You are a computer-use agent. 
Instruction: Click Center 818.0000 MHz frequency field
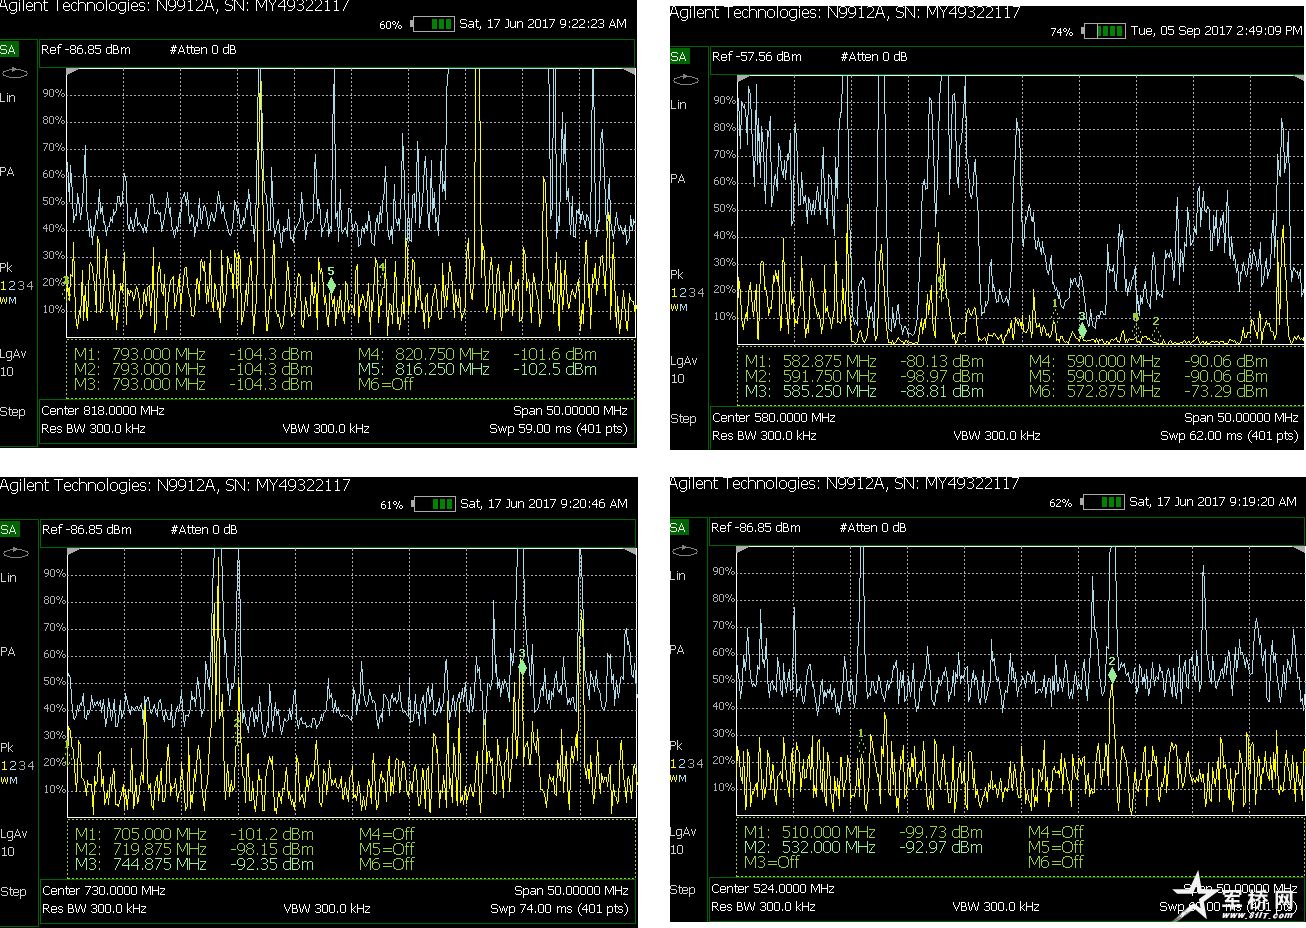click(x=103, y=410)
